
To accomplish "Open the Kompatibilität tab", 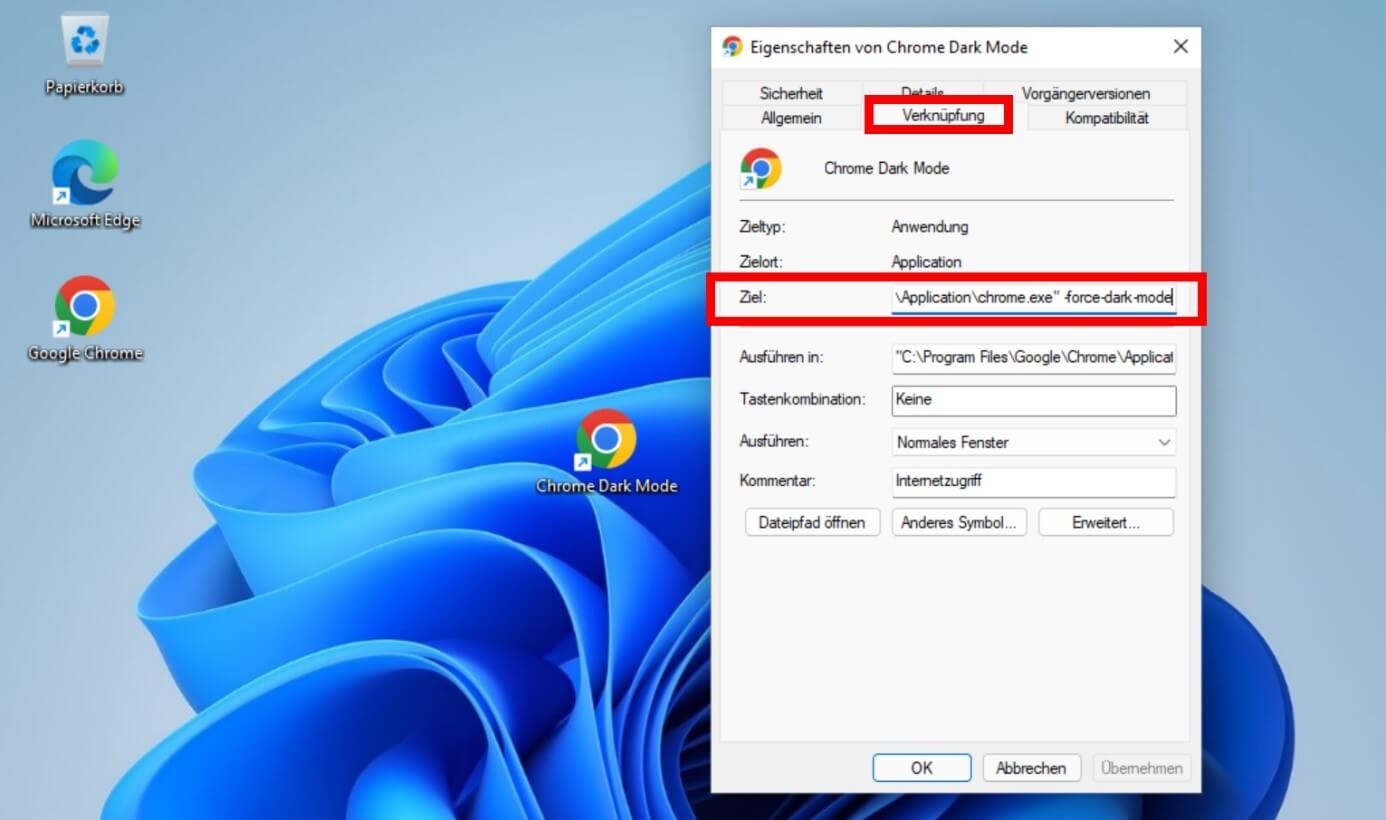I will coord(1107,118).
